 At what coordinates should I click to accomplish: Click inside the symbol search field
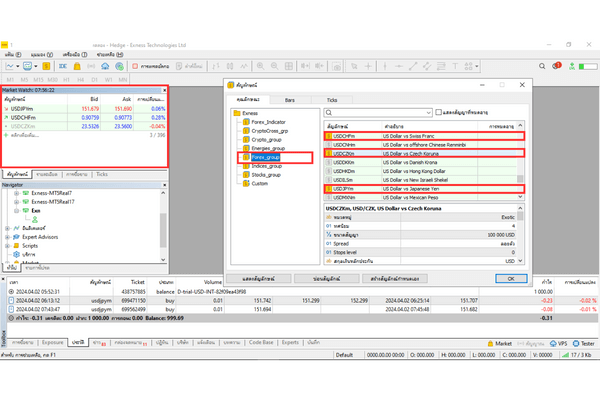click(375, 111)
